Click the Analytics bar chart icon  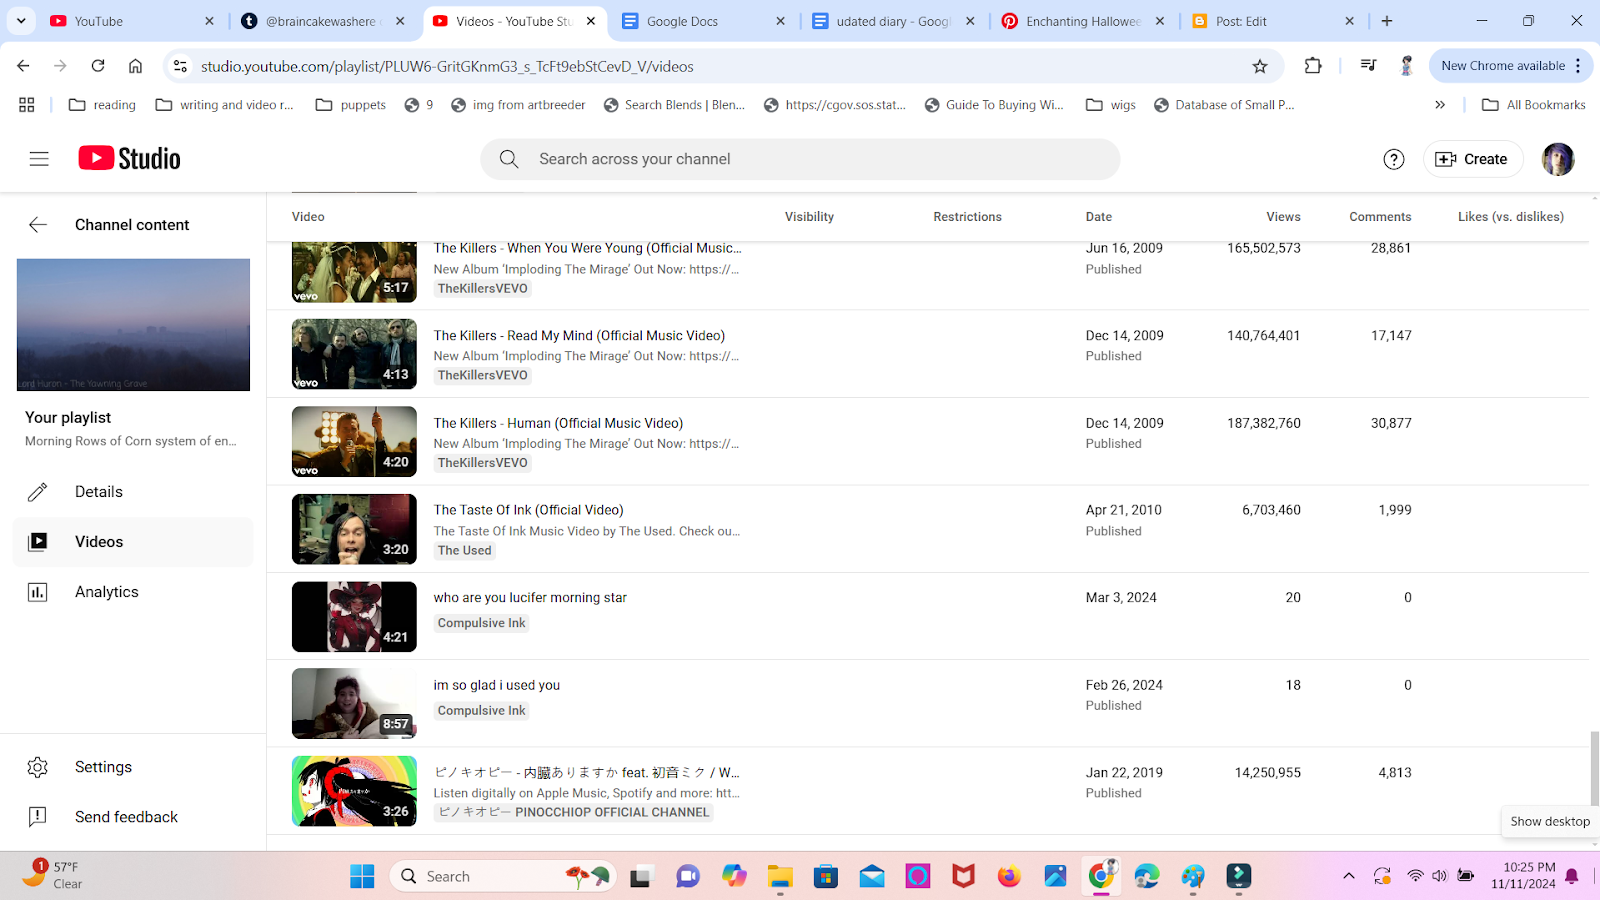pyautogui.click(x=38, y=592)
